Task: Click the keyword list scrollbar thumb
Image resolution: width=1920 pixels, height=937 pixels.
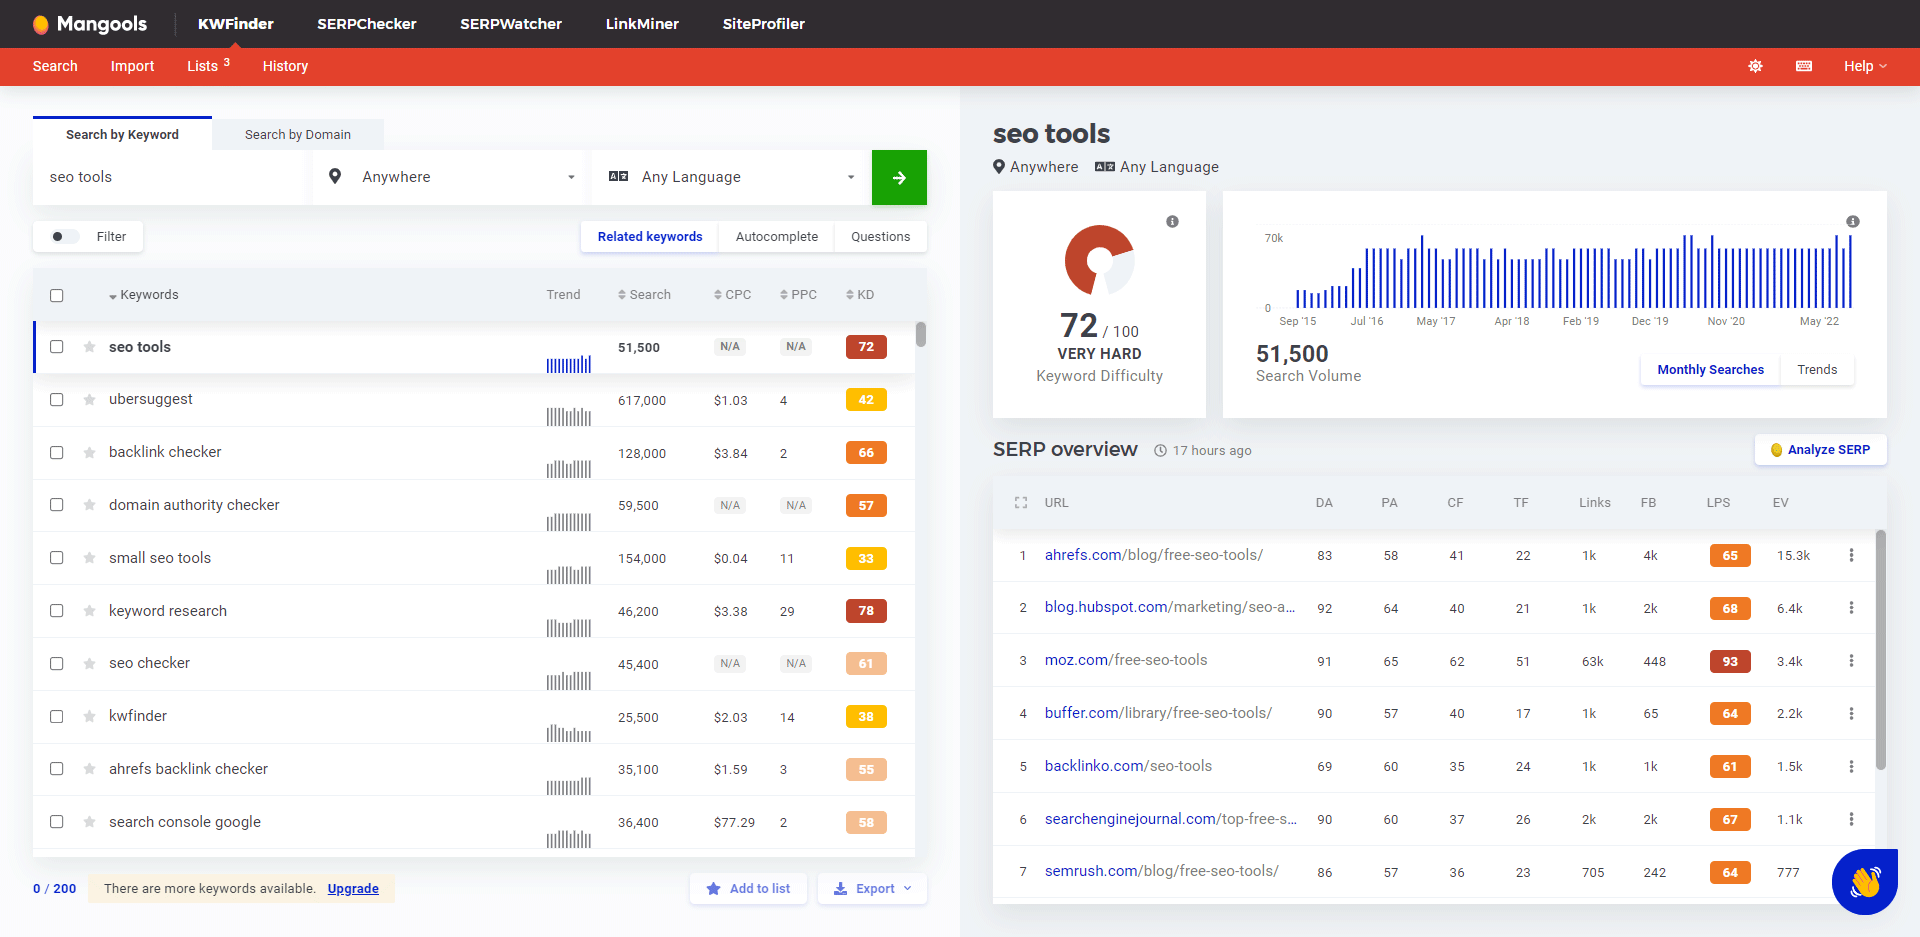Action: (x=920, y=334)
